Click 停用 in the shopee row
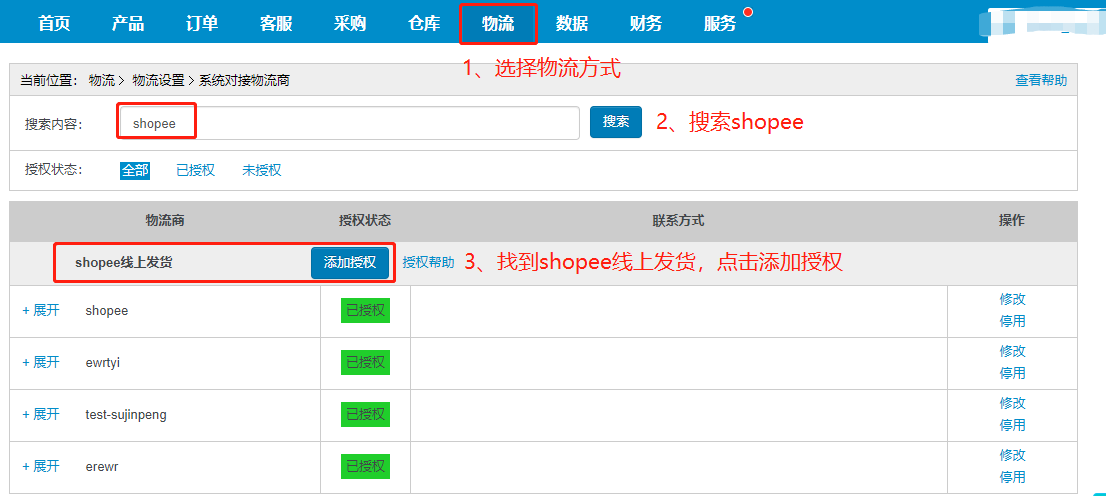 [1012, 322]
